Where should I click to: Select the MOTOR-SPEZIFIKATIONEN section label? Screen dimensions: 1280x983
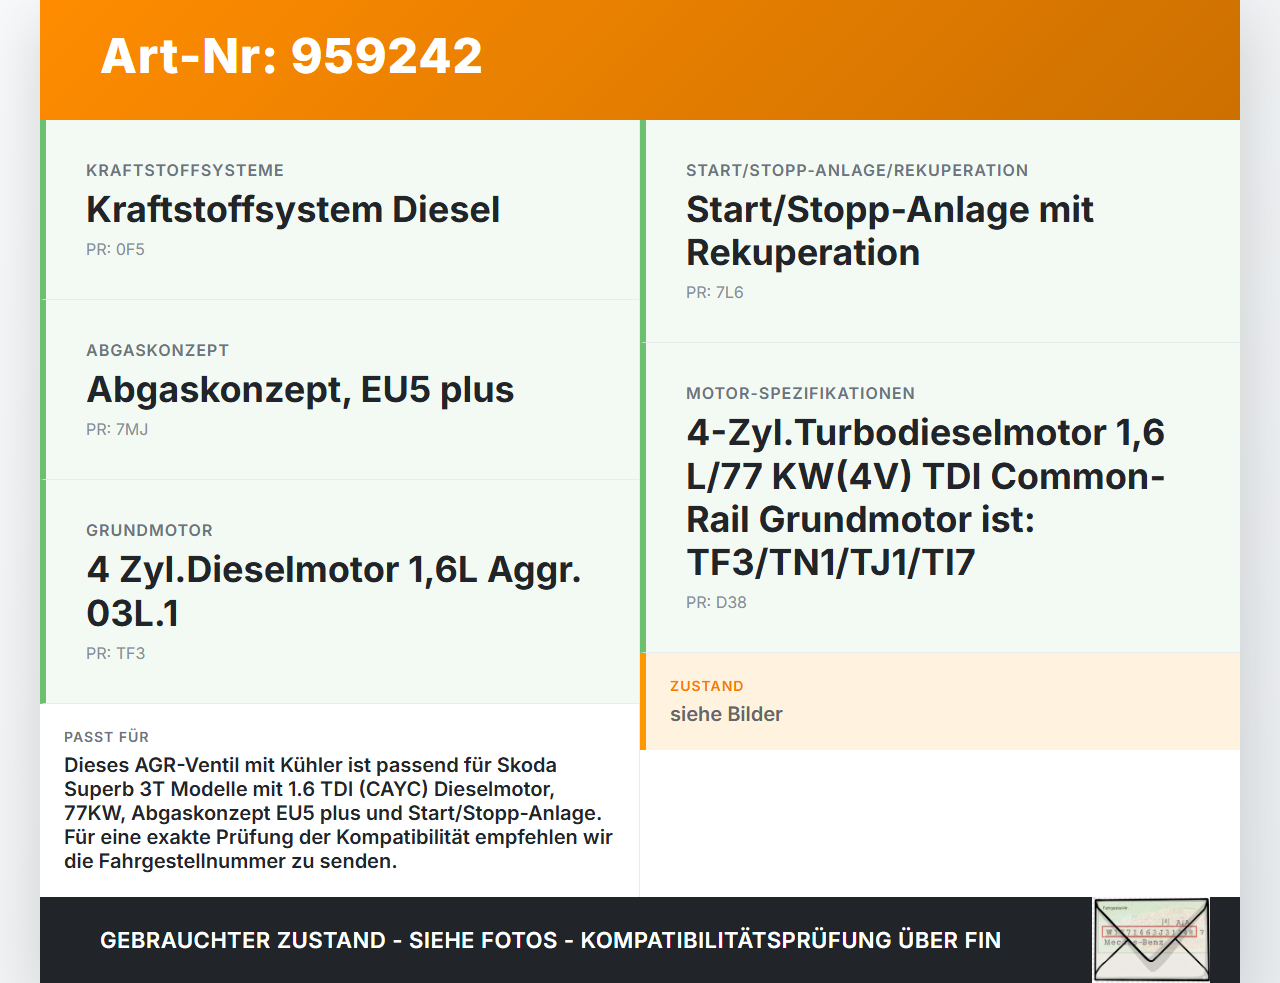800,393
